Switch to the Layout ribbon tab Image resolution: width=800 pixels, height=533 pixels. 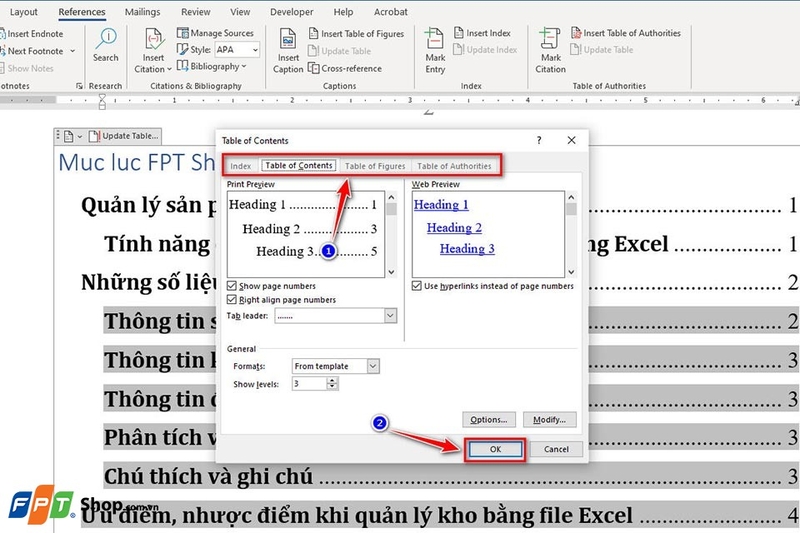(x=23, y=12)
